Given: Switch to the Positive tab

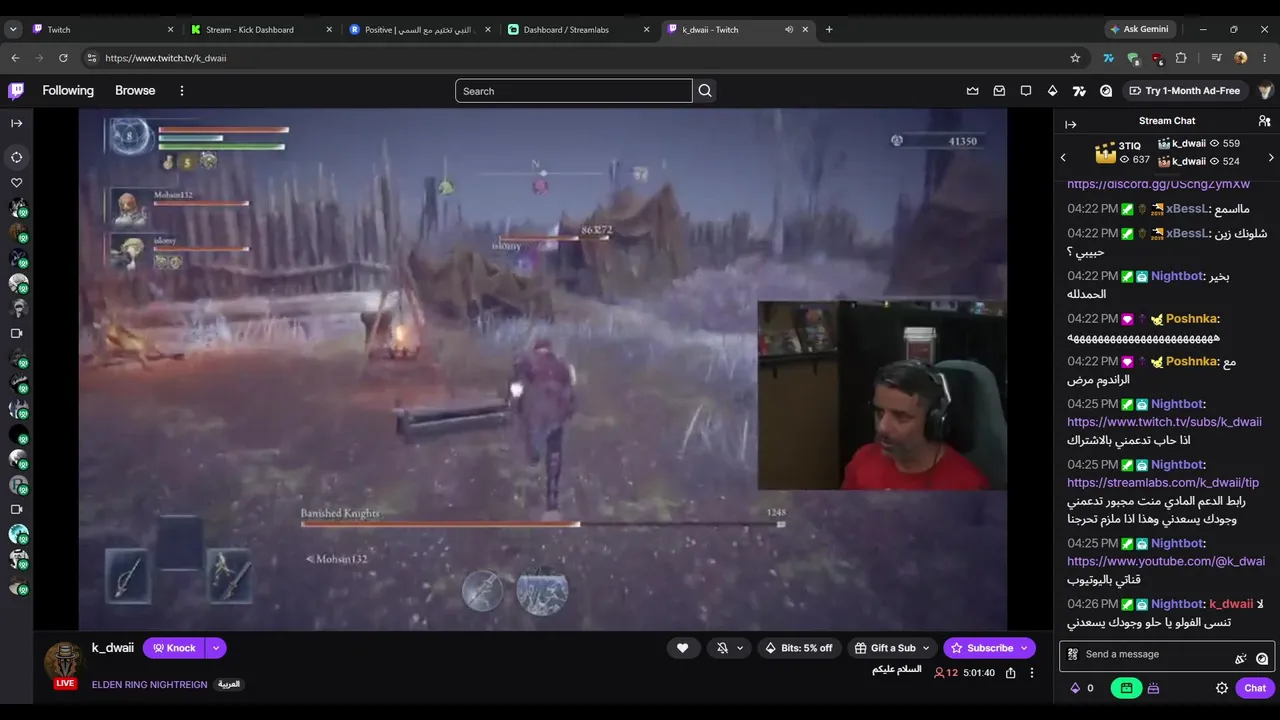Looking at the screenshot, I should pyautogui.click(x=420, y=29).
